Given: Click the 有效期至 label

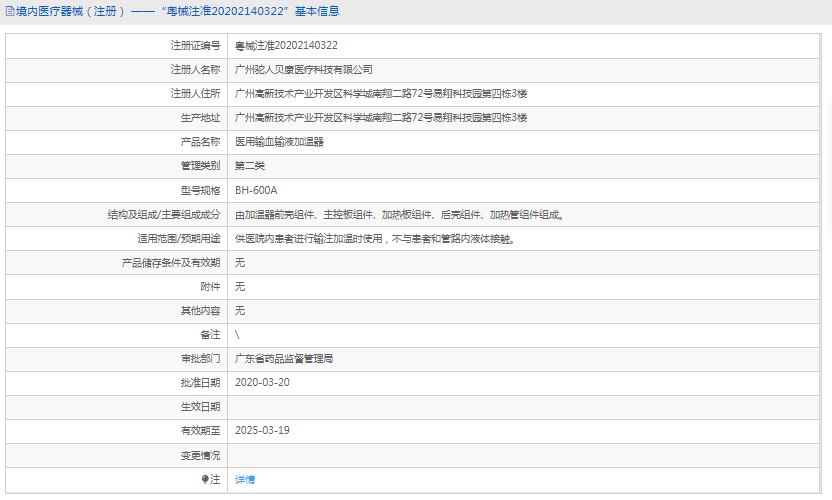Looking at the screenshot, I should click(200, 430).
